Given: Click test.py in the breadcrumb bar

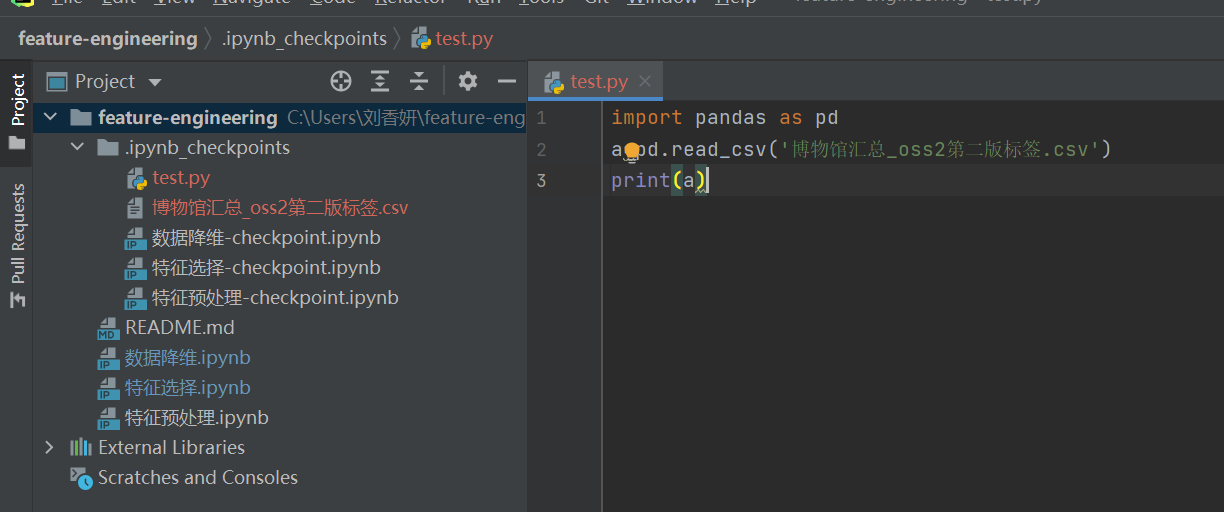Looking at the screenshot, I should 453,39.
